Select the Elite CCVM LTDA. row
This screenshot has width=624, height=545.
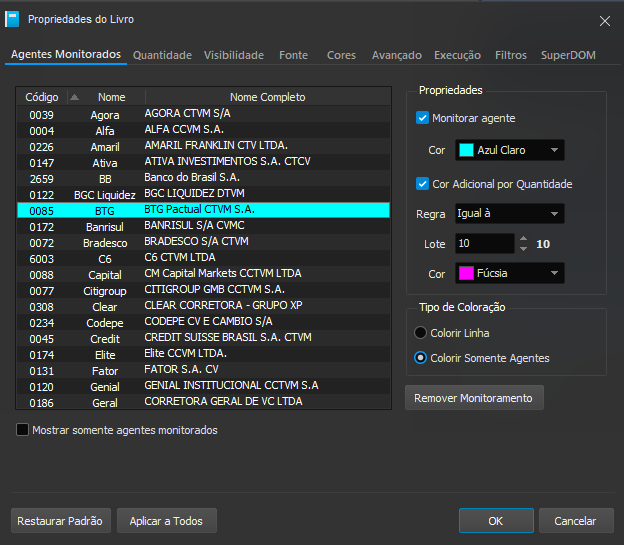[x=203, y=354]
